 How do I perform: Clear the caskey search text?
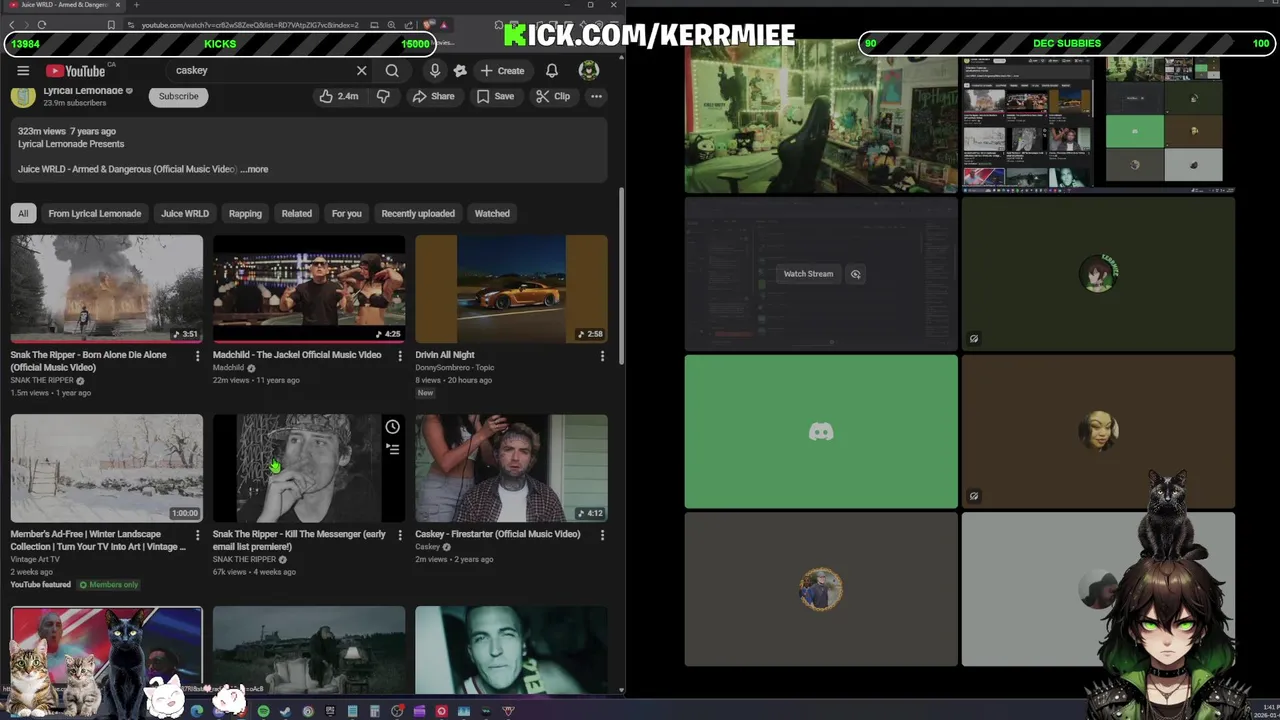tap(361, 70)
